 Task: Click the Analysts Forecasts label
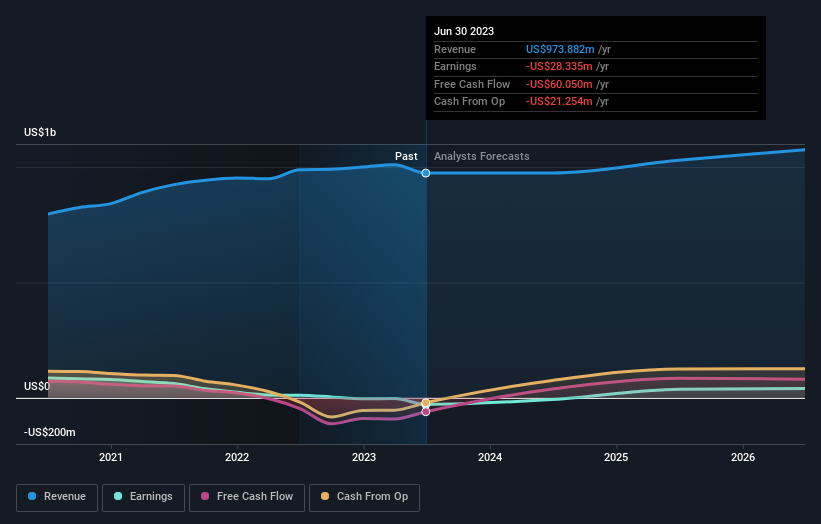pyautogui.click(x=482, y=157)
